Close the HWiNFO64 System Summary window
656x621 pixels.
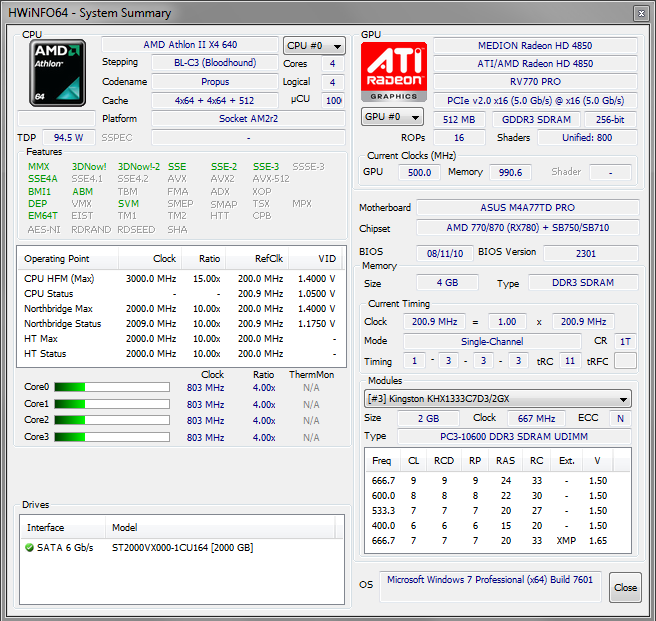coord(641,13)
